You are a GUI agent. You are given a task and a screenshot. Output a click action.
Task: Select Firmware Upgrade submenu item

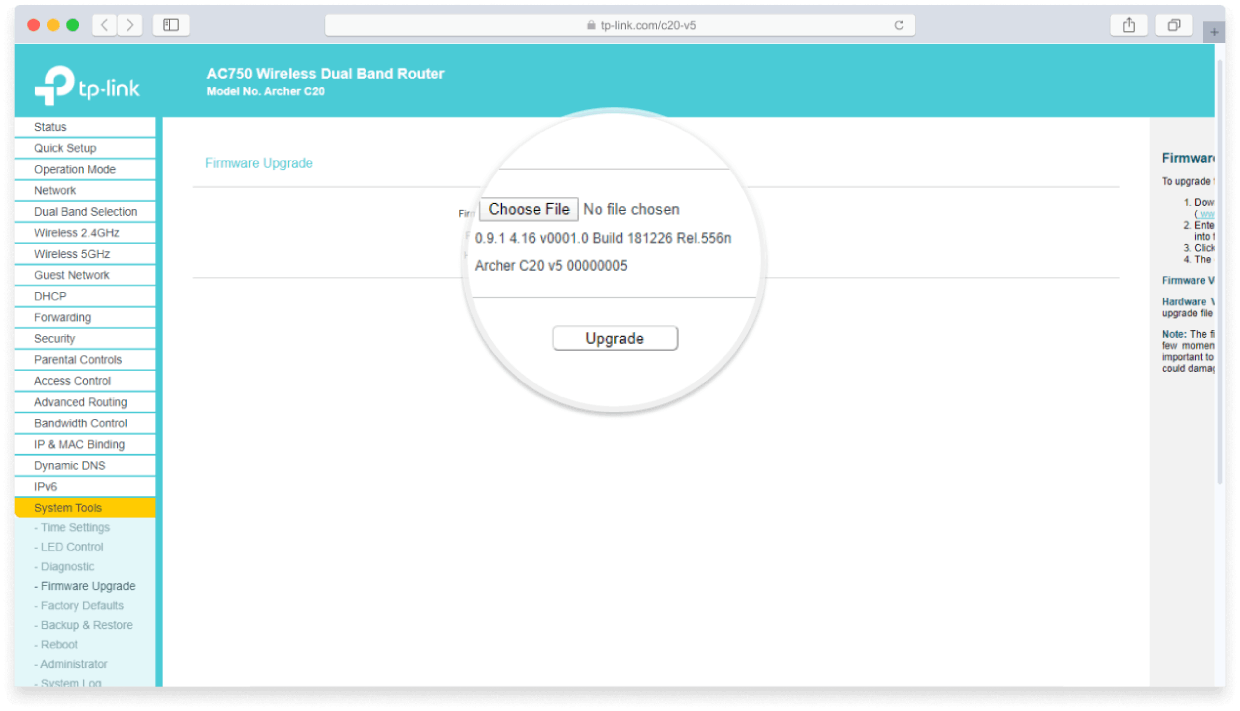click(85, 586)
